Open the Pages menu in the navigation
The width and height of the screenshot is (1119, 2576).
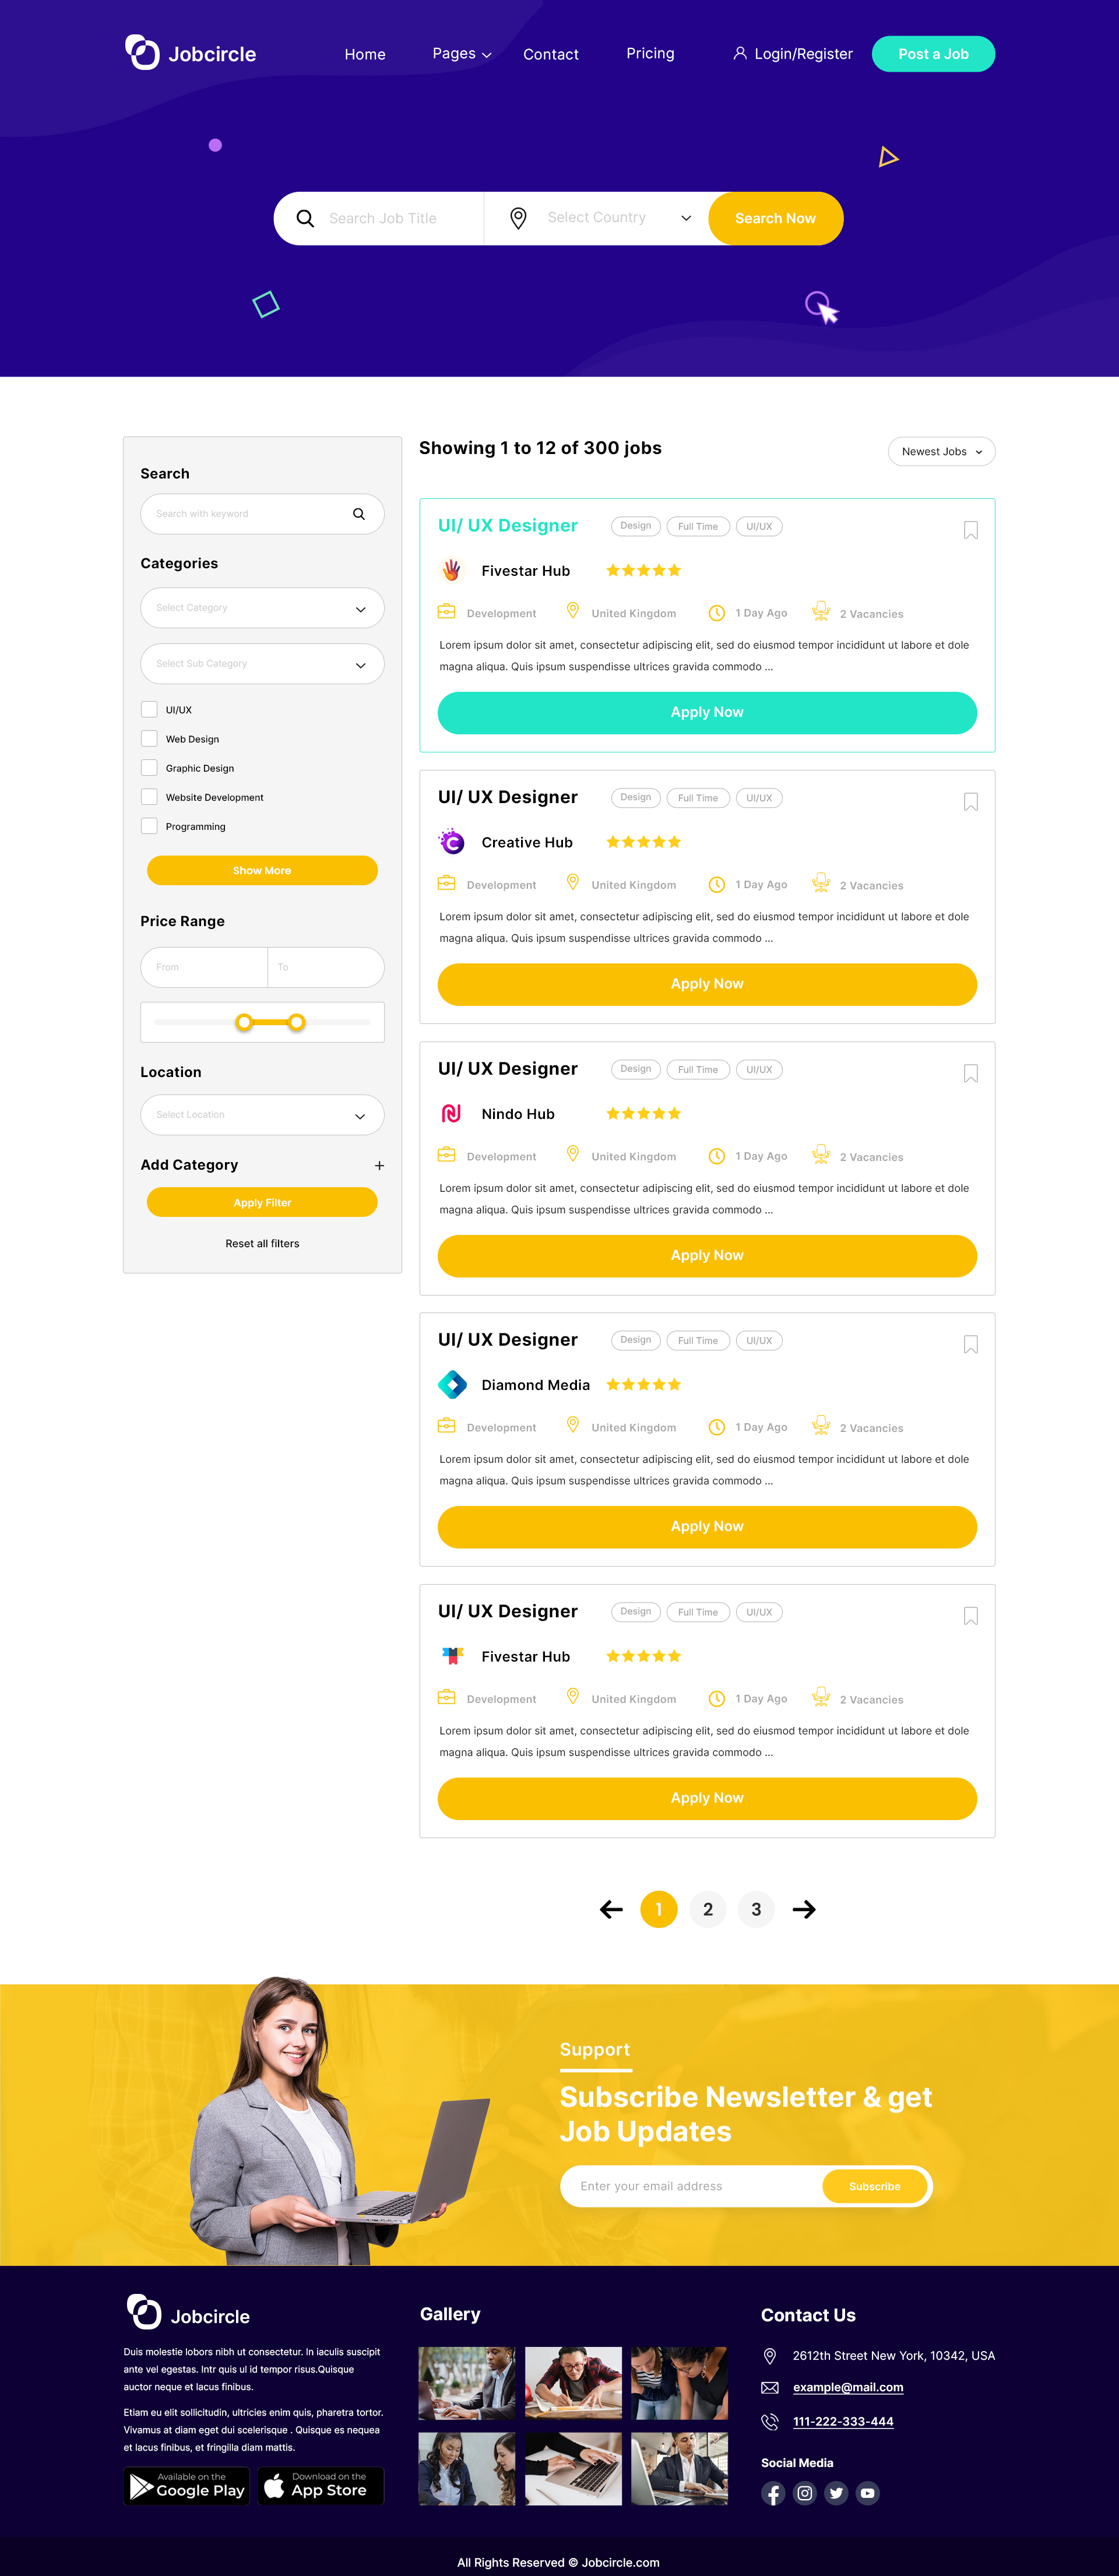tap(459, 53)
